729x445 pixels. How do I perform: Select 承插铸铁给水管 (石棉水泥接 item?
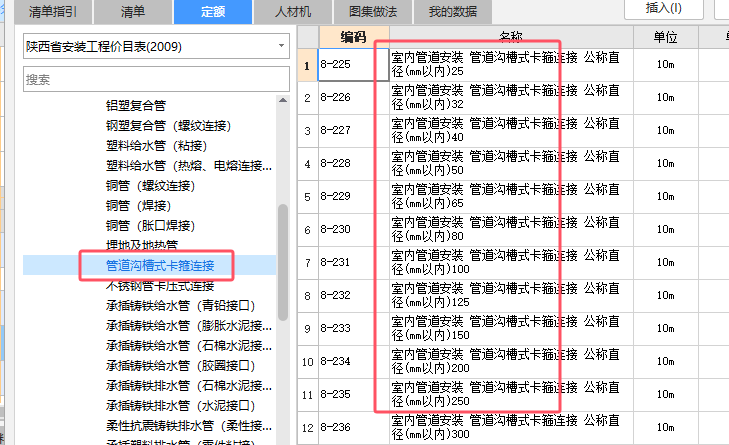tap(189, 345)
